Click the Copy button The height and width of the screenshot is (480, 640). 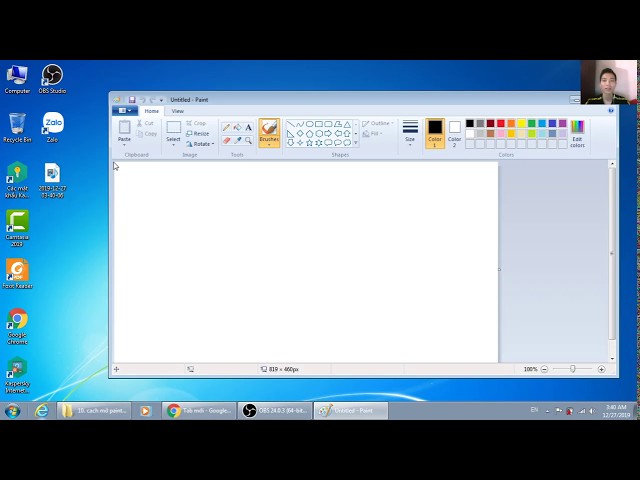pos(147,134)
